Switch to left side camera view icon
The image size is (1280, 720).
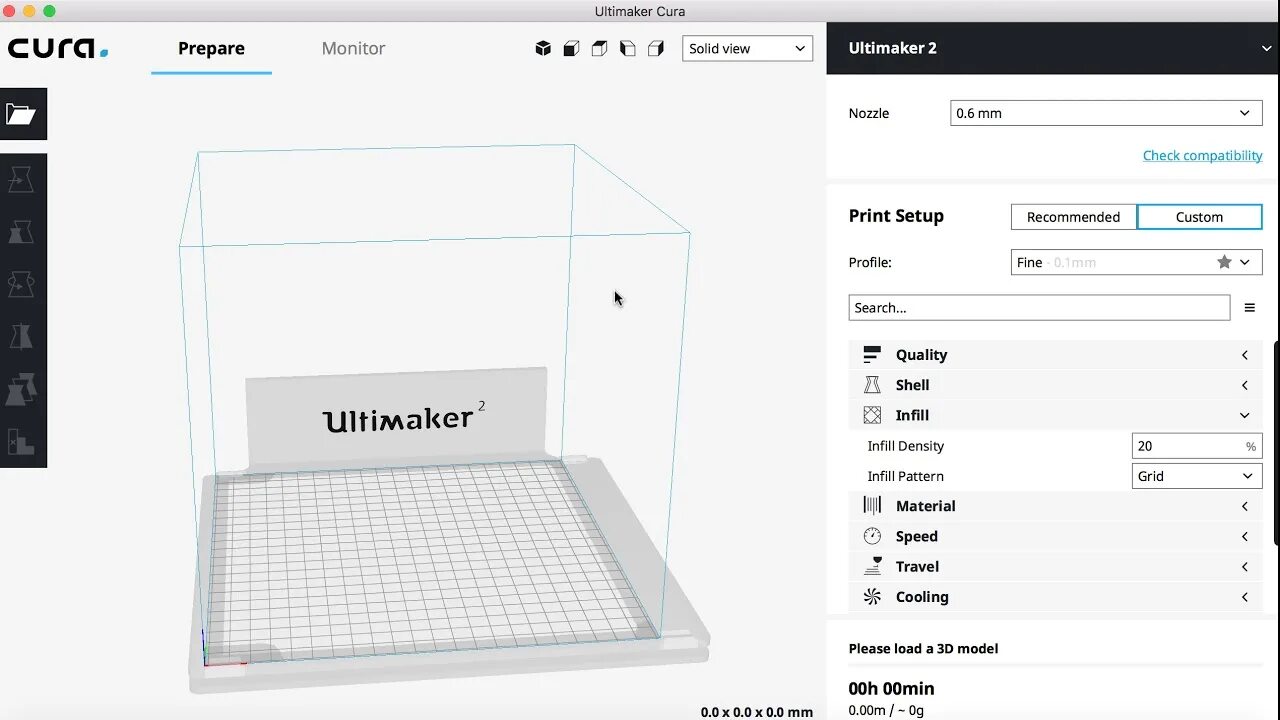click(627, 48)
